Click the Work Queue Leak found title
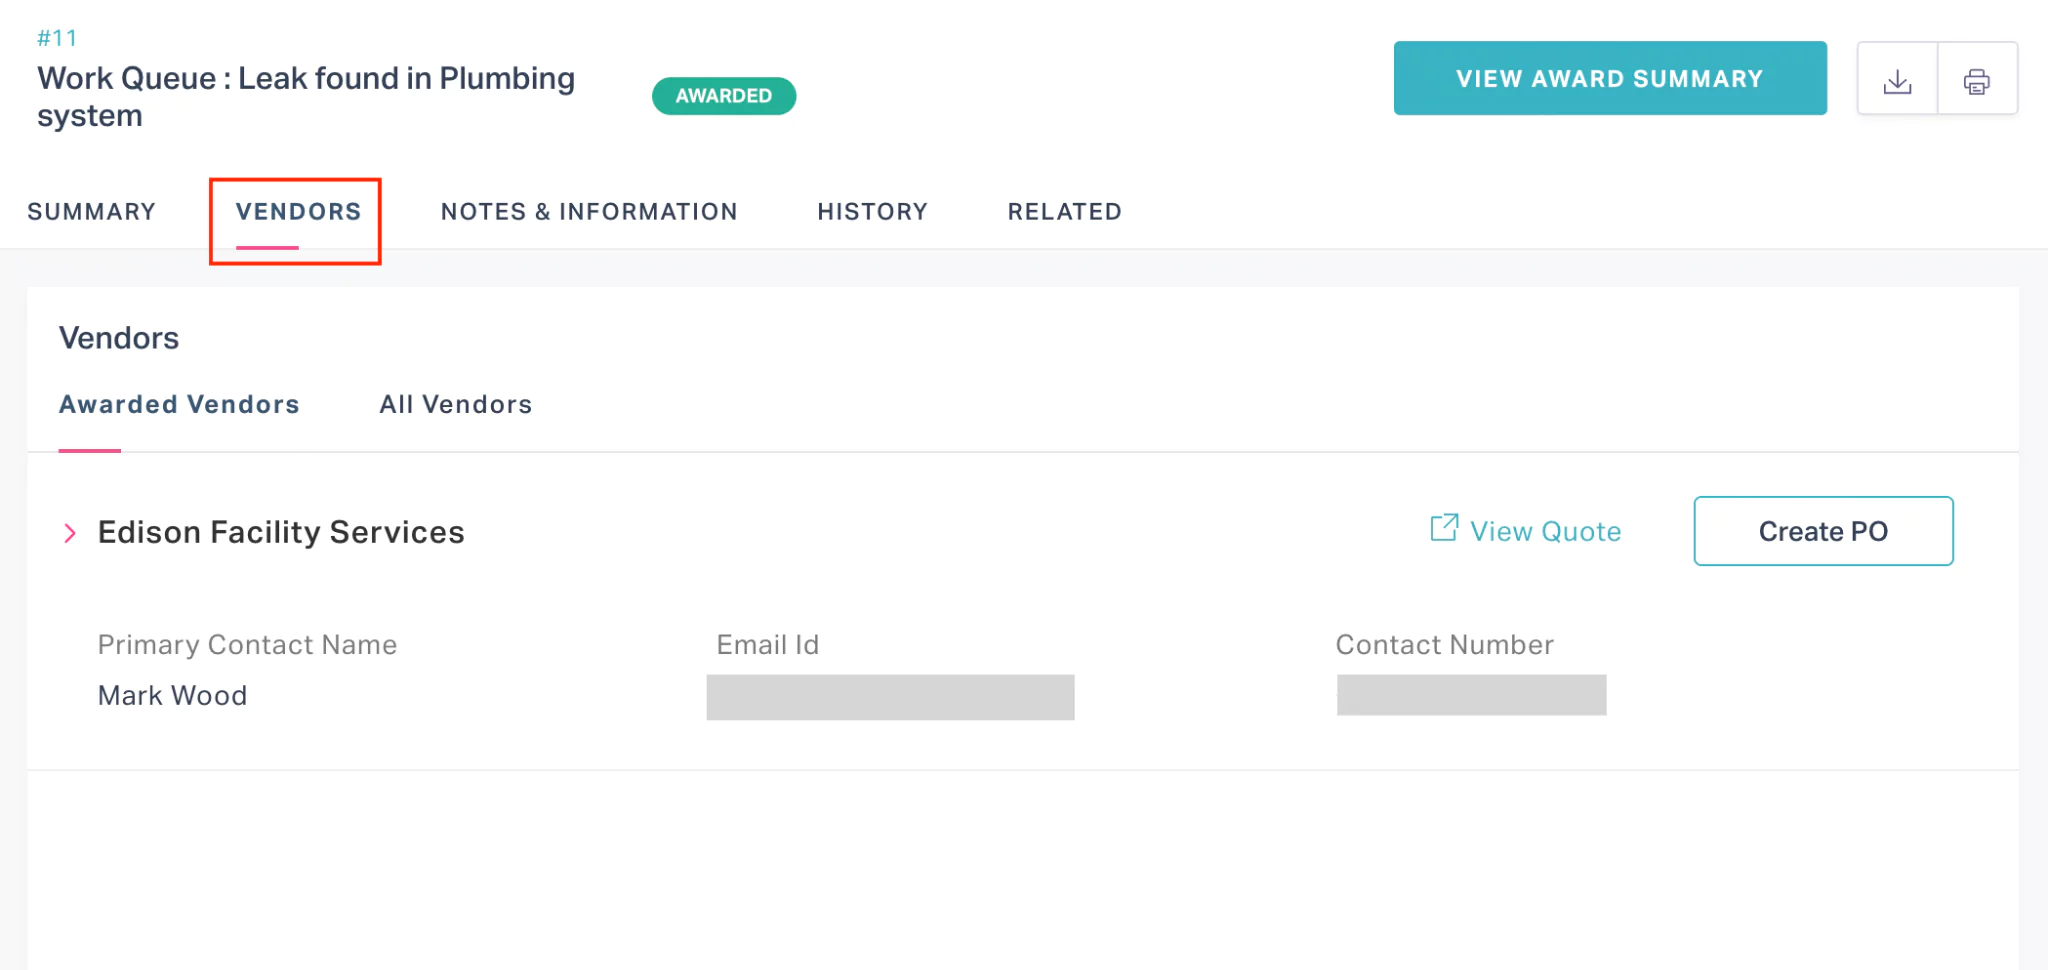The width and height of the screenshot is (2048, 970). click(306, 97)
